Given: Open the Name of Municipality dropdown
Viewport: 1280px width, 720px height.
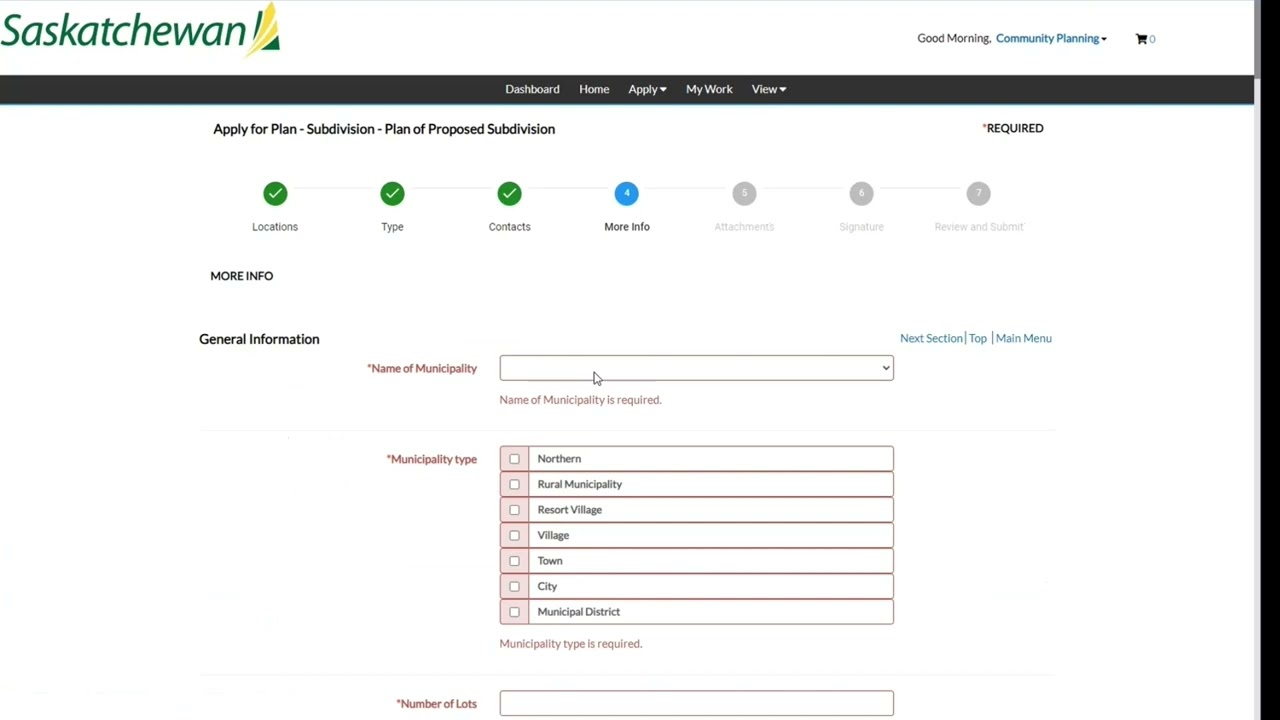Looking at the screenshot, I should [696, 368].
